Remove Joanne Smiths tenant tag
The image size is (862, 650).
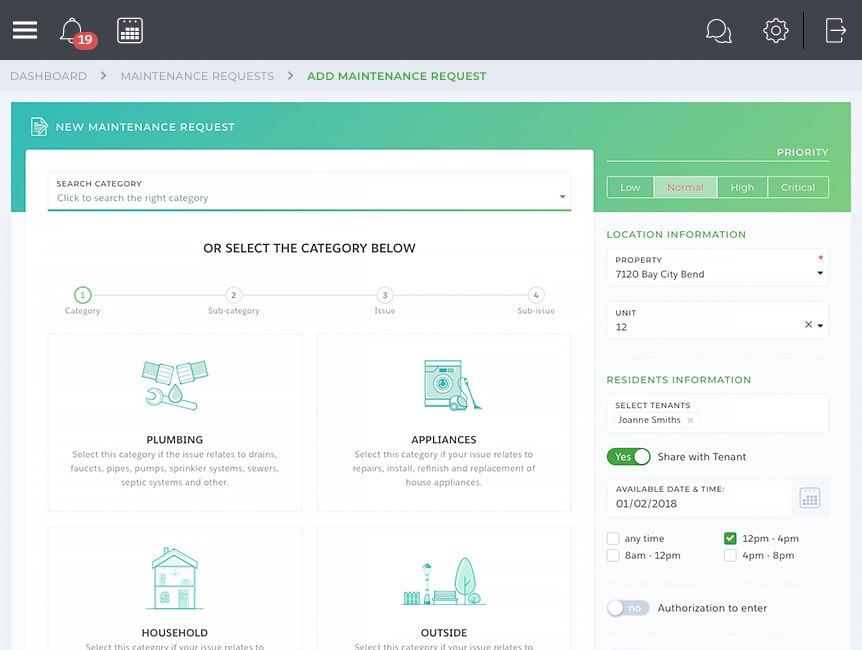click(690, 421)
